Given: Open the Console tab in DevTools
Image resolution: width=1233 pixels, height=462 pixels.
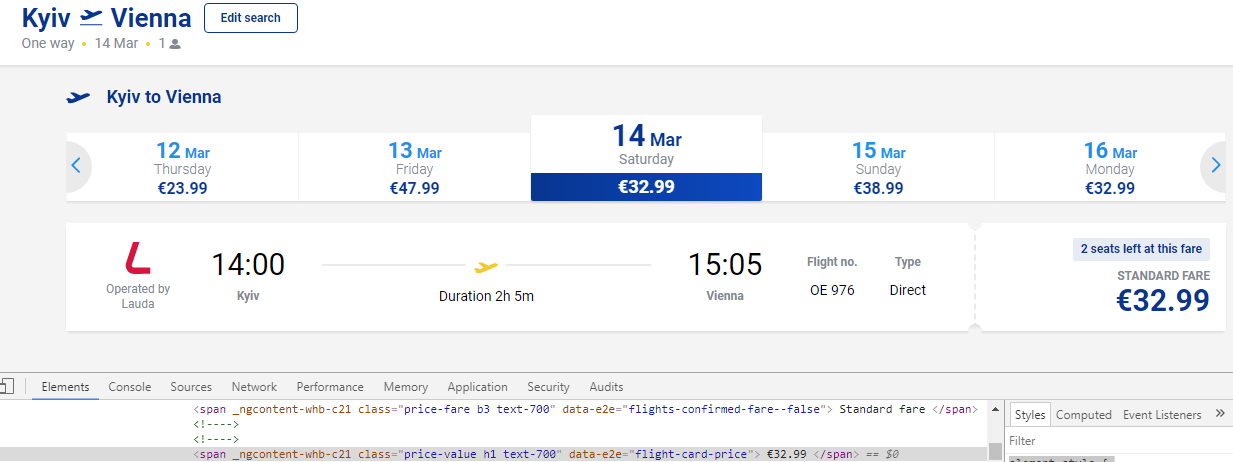Looking at the screenshot, I should [130, 387].
